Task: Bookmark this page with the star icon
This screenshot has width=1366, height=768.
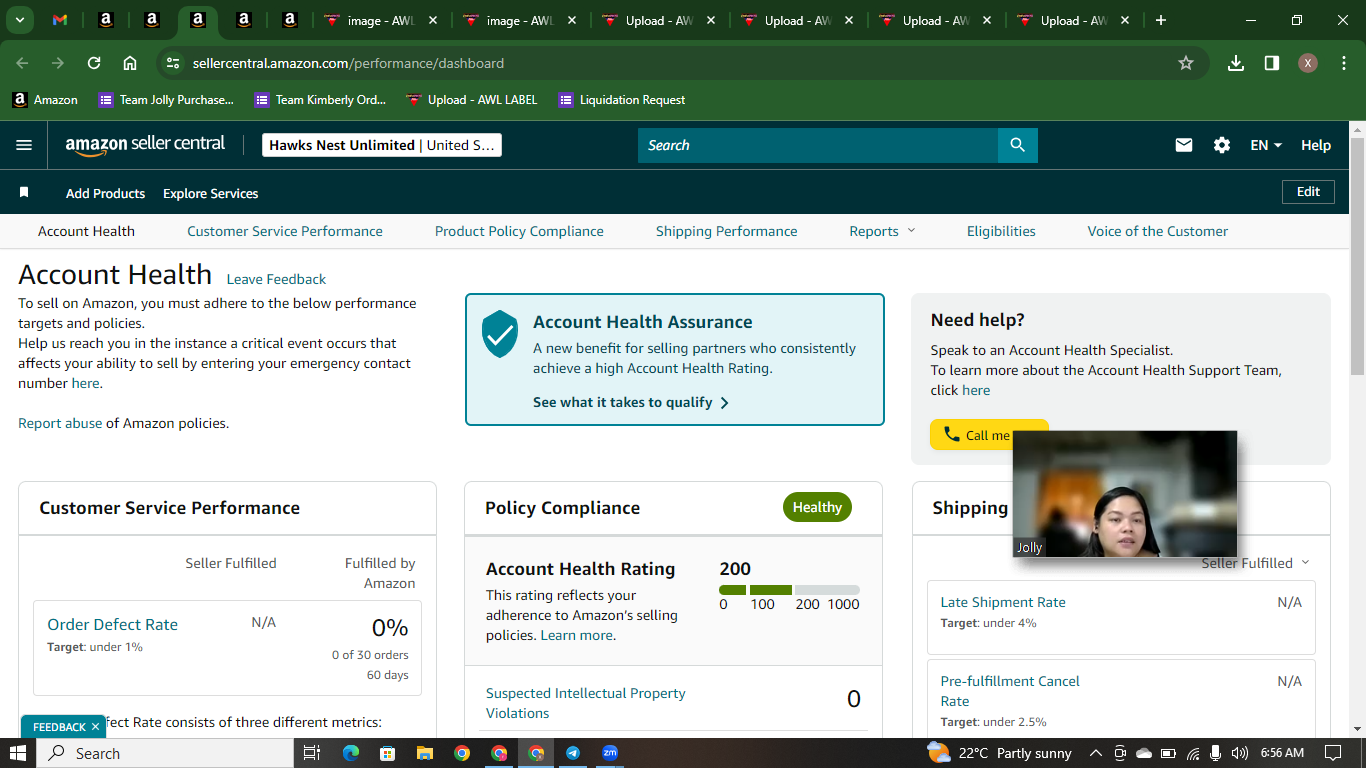Action: (1186, 63)
